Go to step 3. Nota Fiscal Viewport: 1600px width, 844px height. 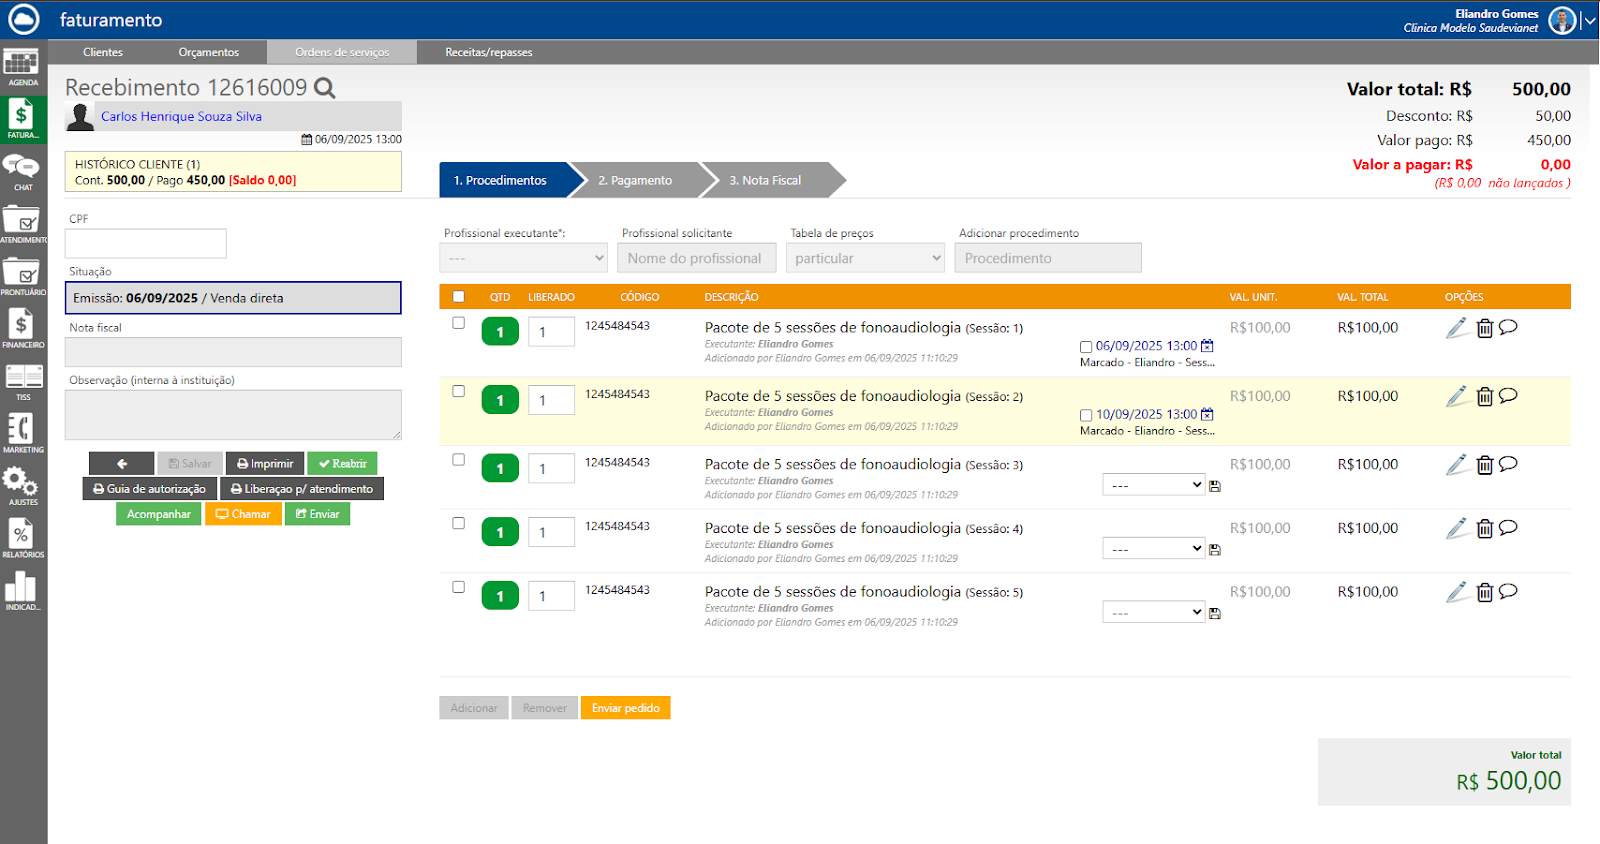(x=766, y=180)
